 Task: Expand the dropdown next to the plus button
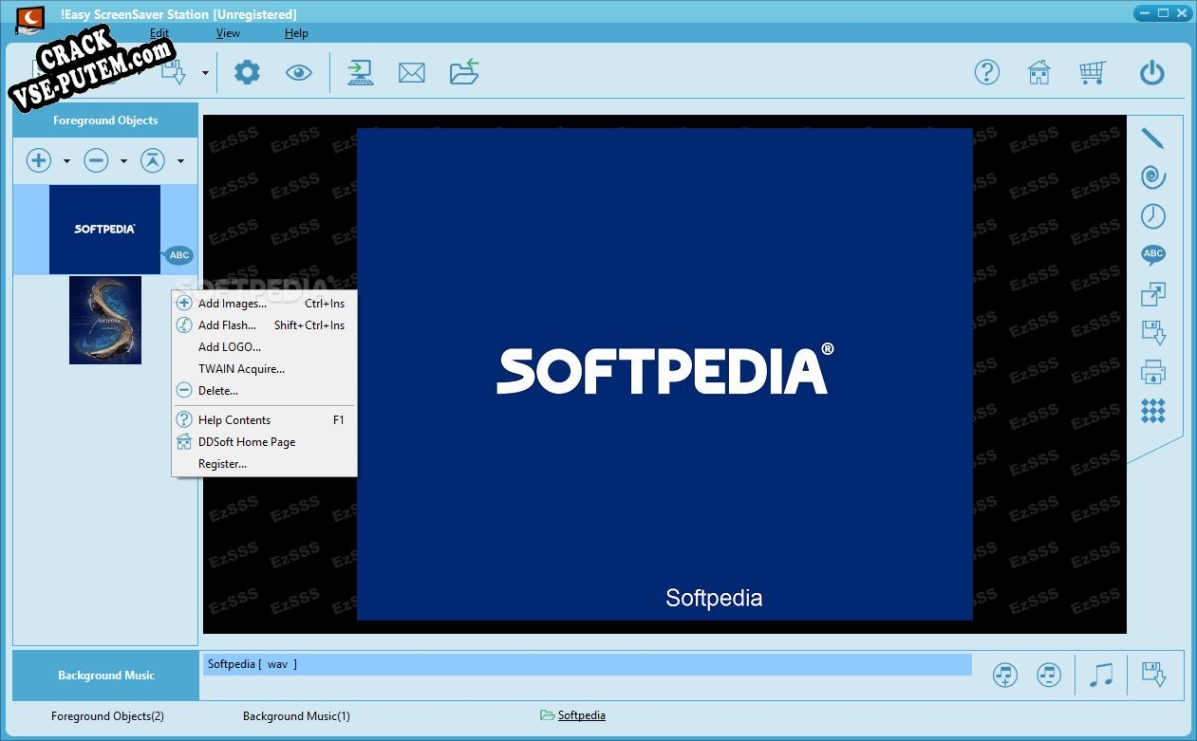click(x=66, y=160)
